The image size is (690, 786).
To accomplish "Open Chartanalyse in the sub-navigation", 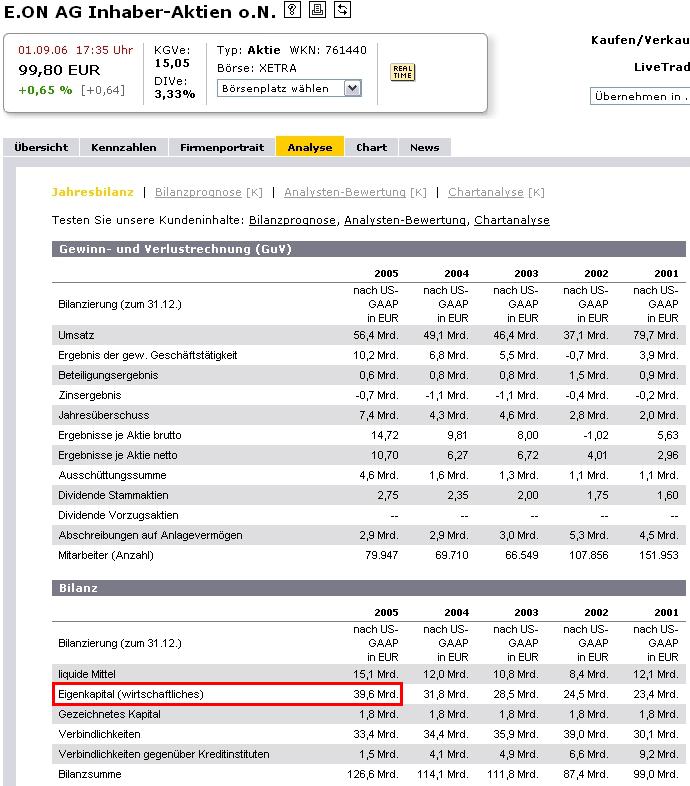I will coord(486,192).
